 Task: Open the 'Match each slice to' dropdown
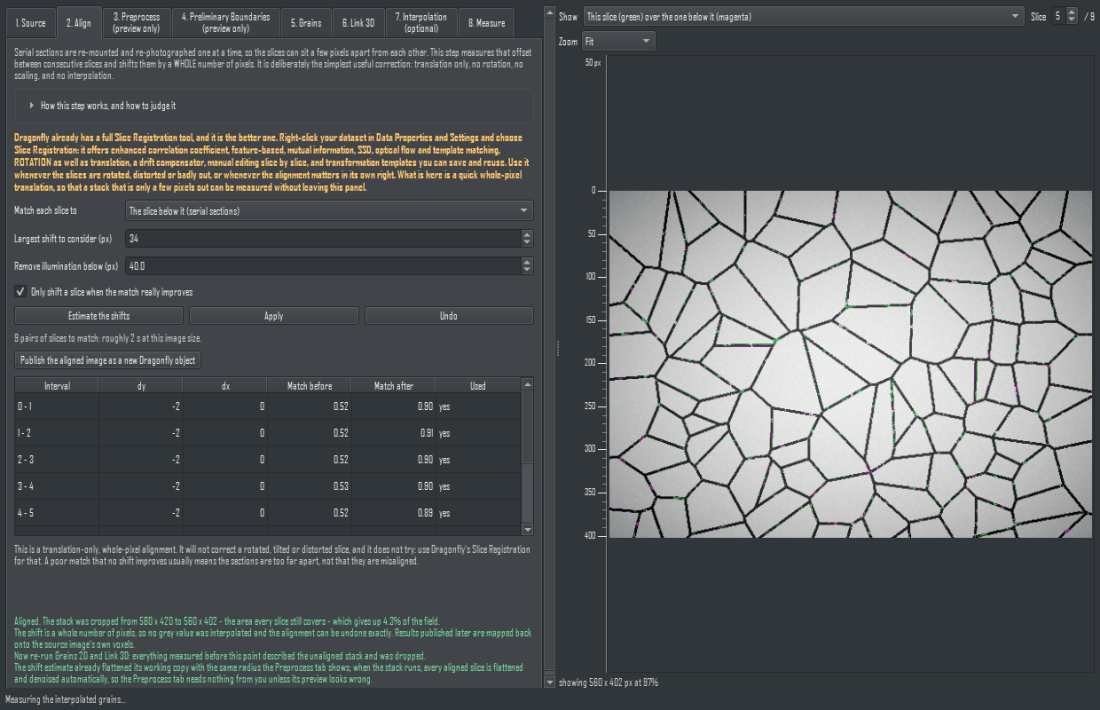pos(329,210)
